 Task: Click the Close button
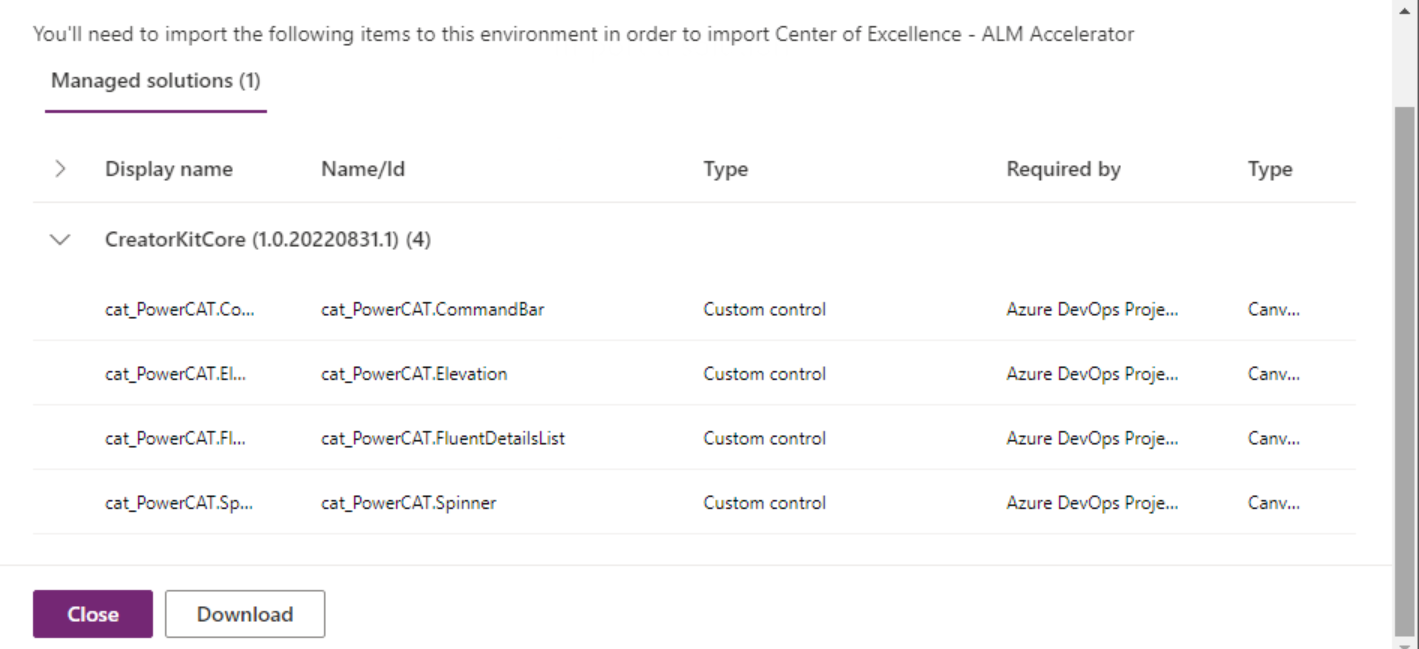pyautogui.click(x=92, y=613)
